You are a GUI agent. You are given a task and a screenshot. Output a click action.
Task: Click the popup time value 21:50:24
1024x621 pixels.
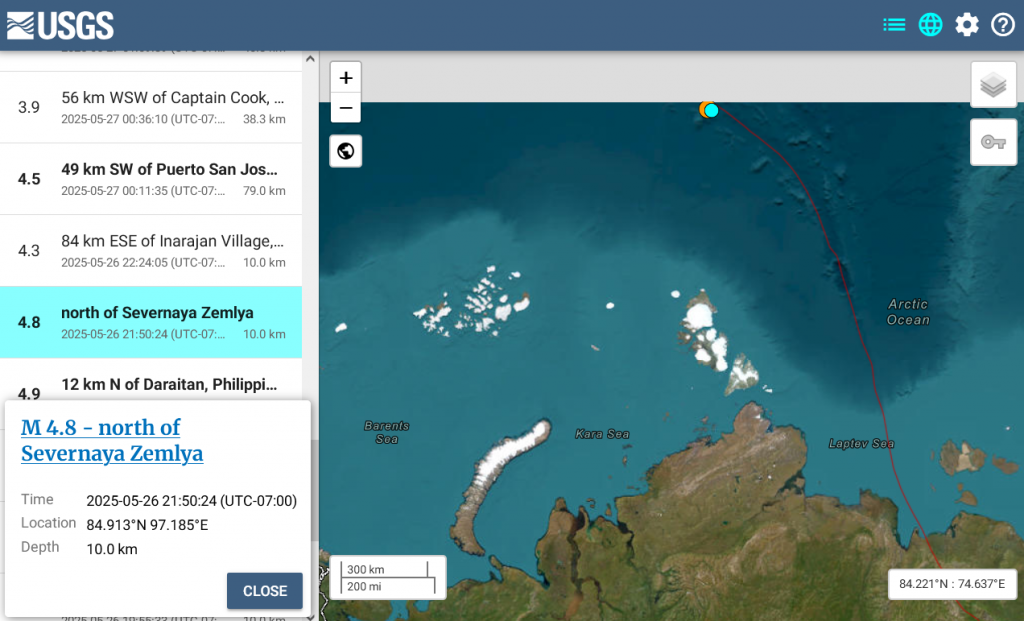pyautogui.click(x=191, y=501)
